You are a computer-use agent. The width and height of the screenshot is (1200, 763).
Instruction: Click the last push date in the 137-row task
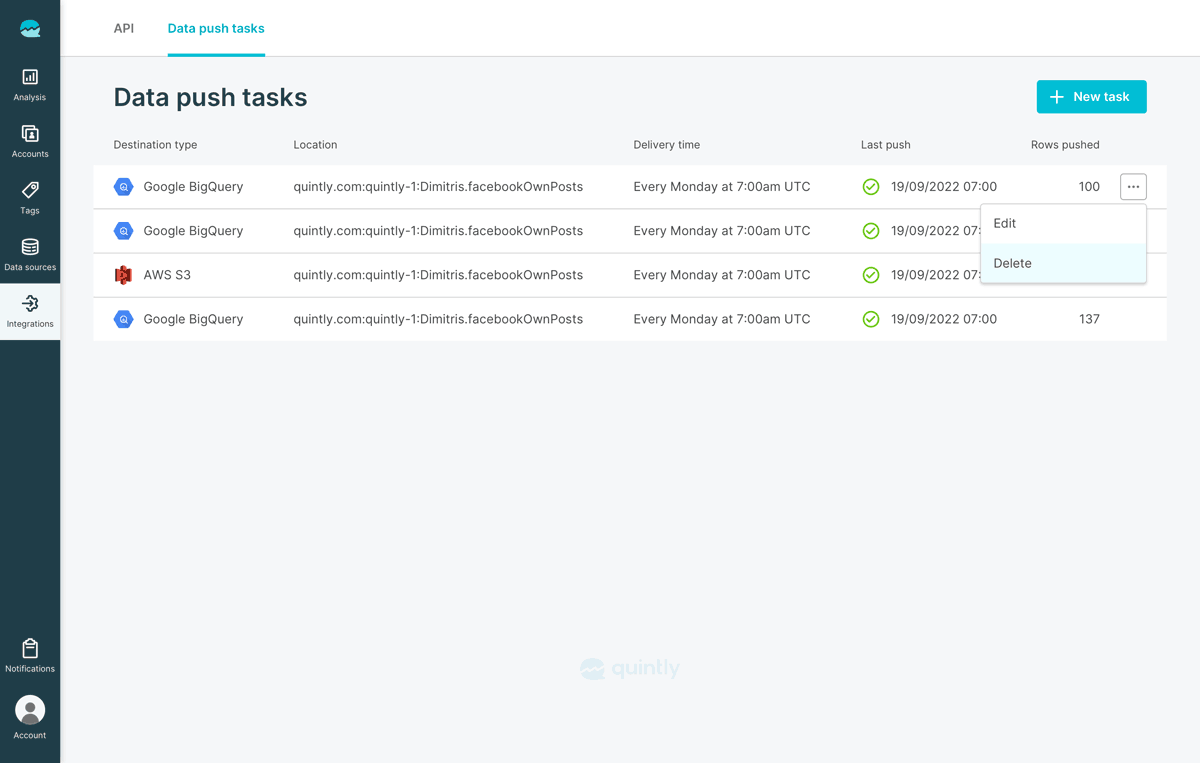coord(944,319)
